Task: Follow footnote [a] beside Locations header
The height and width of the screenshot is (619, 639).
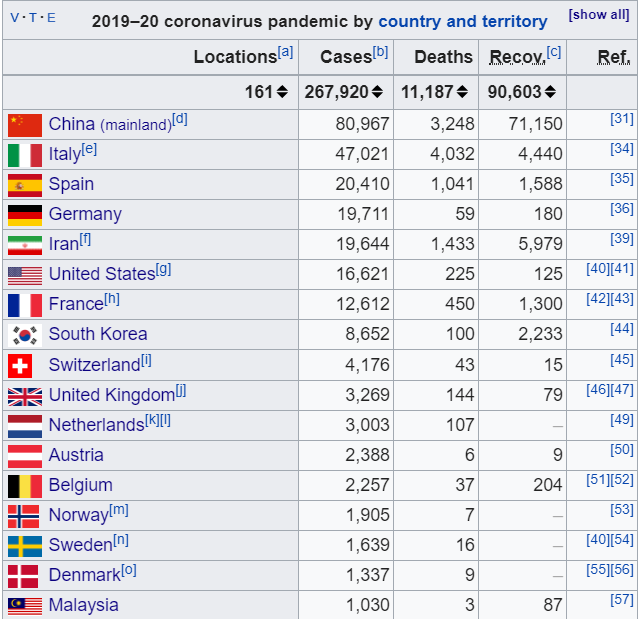Action: pyautogui.click(x=285, y=52)
